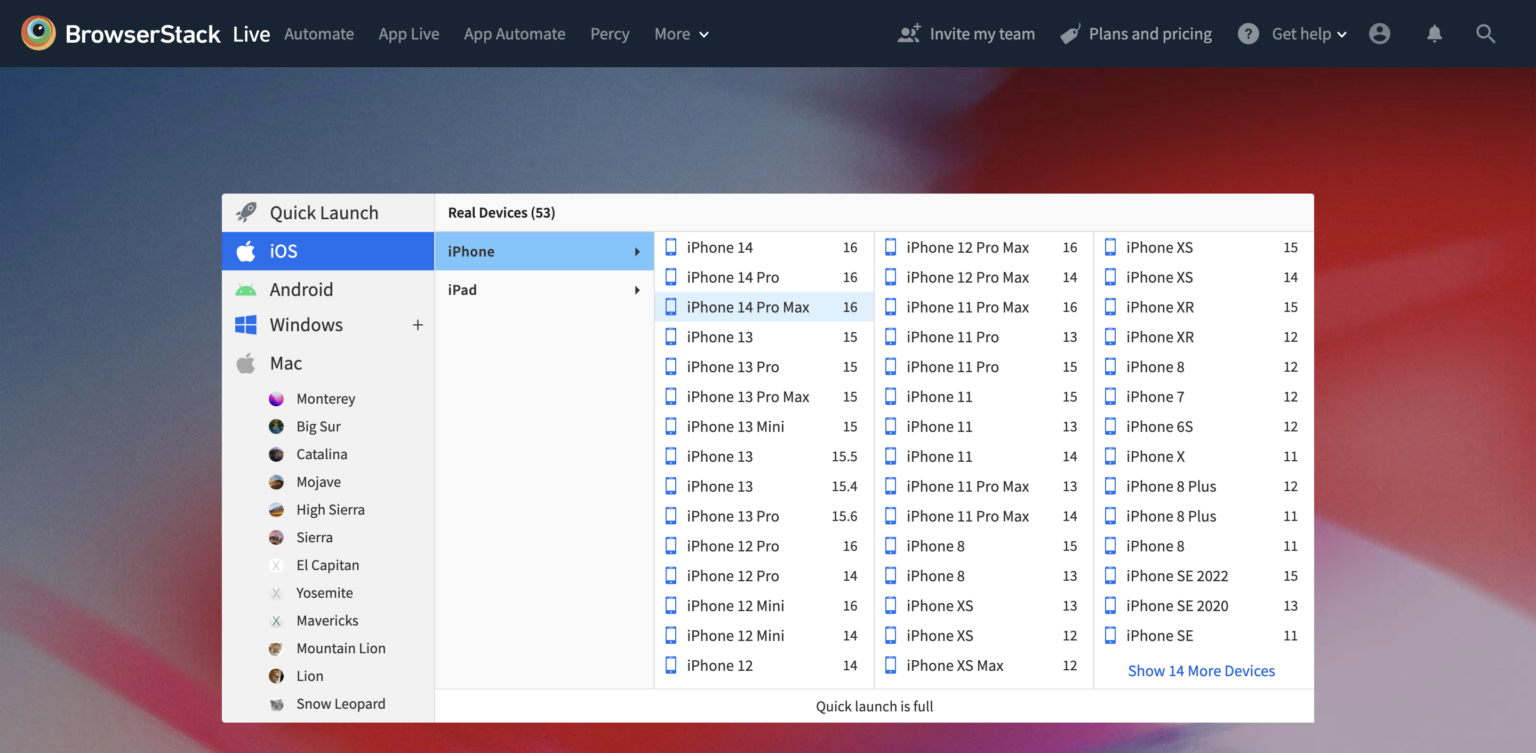Open the user profile icon
The image size is (1536, 753).
click(x=1380, y=33)
